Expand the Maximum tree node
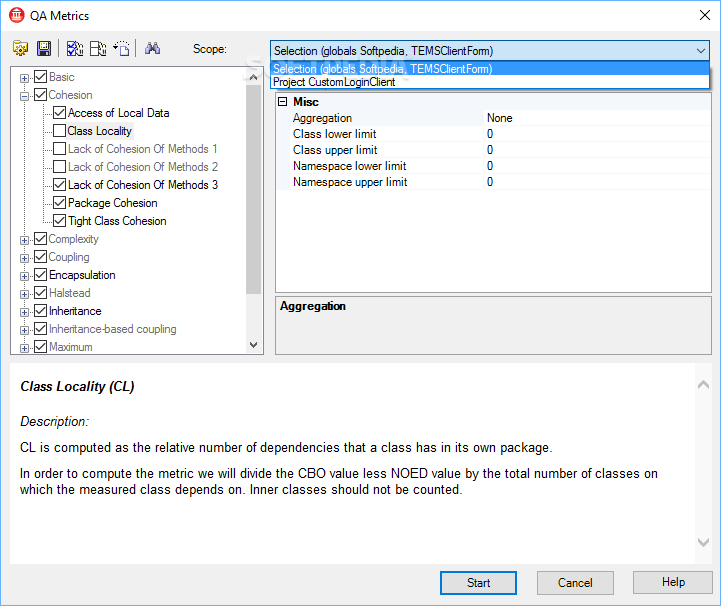The width and height of the screenshot is (721, 606). [24, 348]
